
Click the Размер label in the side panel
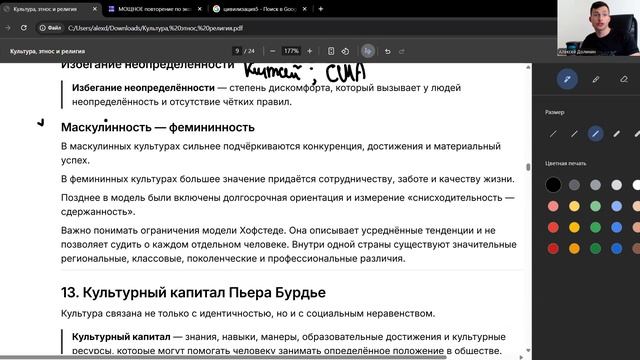click(x=555, y=112)
